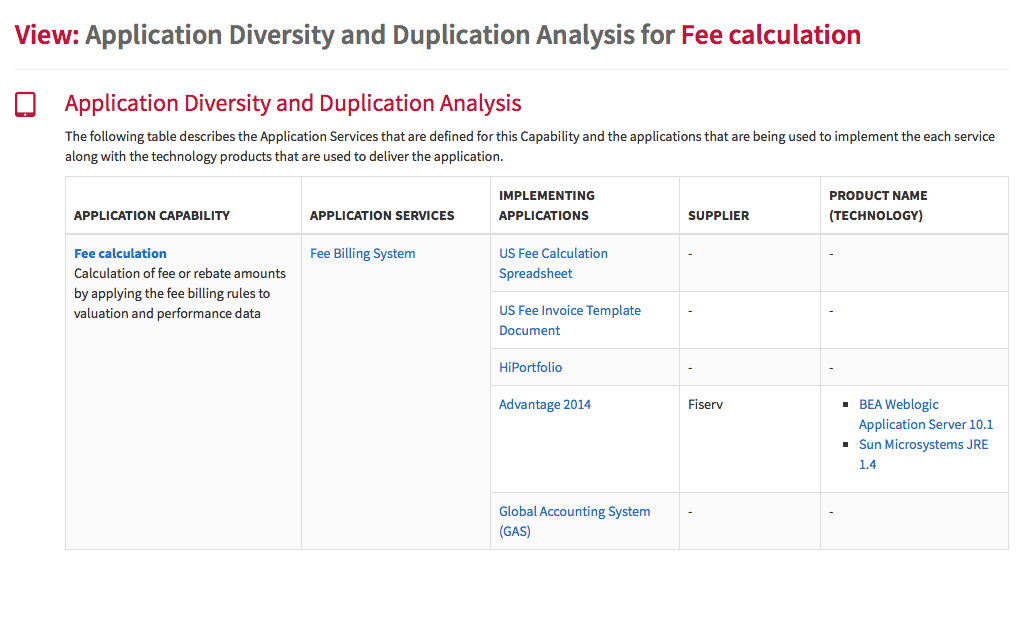Open the Advantage 2014 application link
The image size is (1024, 641).
click(x=545, y=405)
